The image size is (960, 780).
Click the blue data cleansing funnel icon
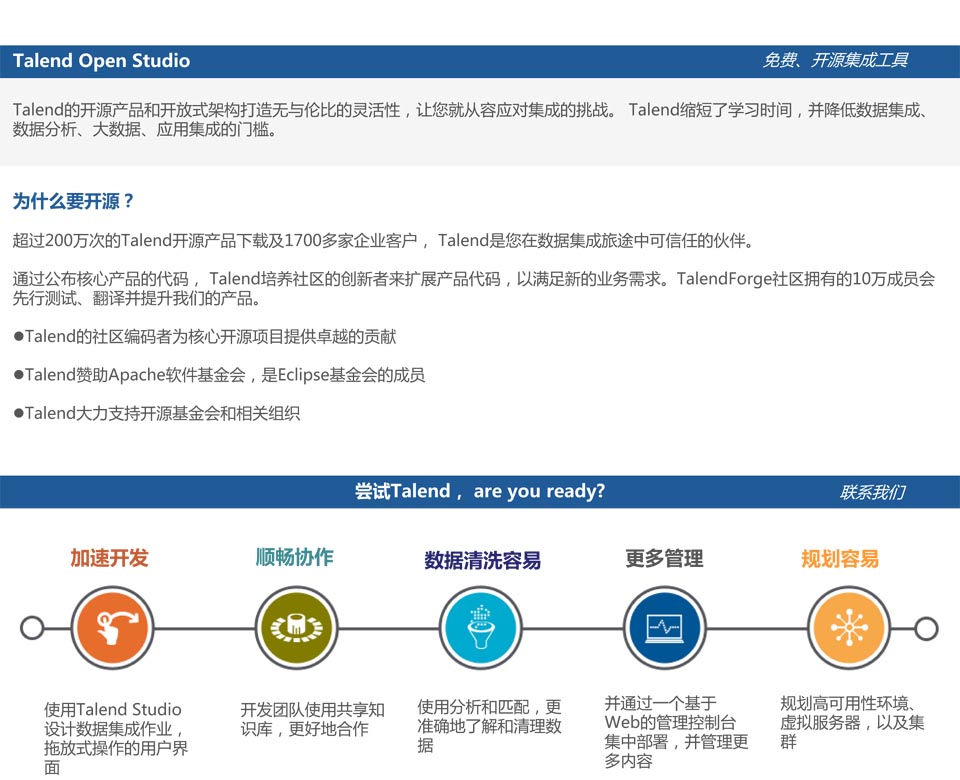(x=480, y=628)
